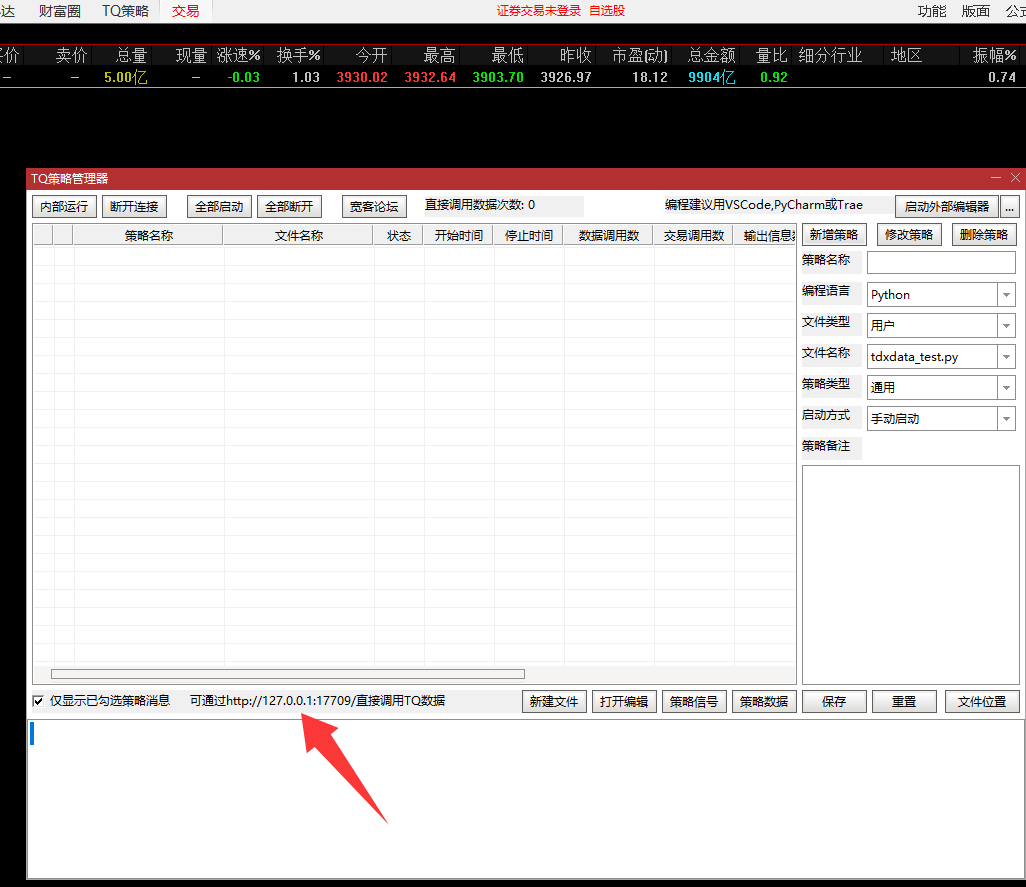Open the 自选股 link
Viewport: 1026px width, 887px height.
pyautogui.click(x=607, y=11)
